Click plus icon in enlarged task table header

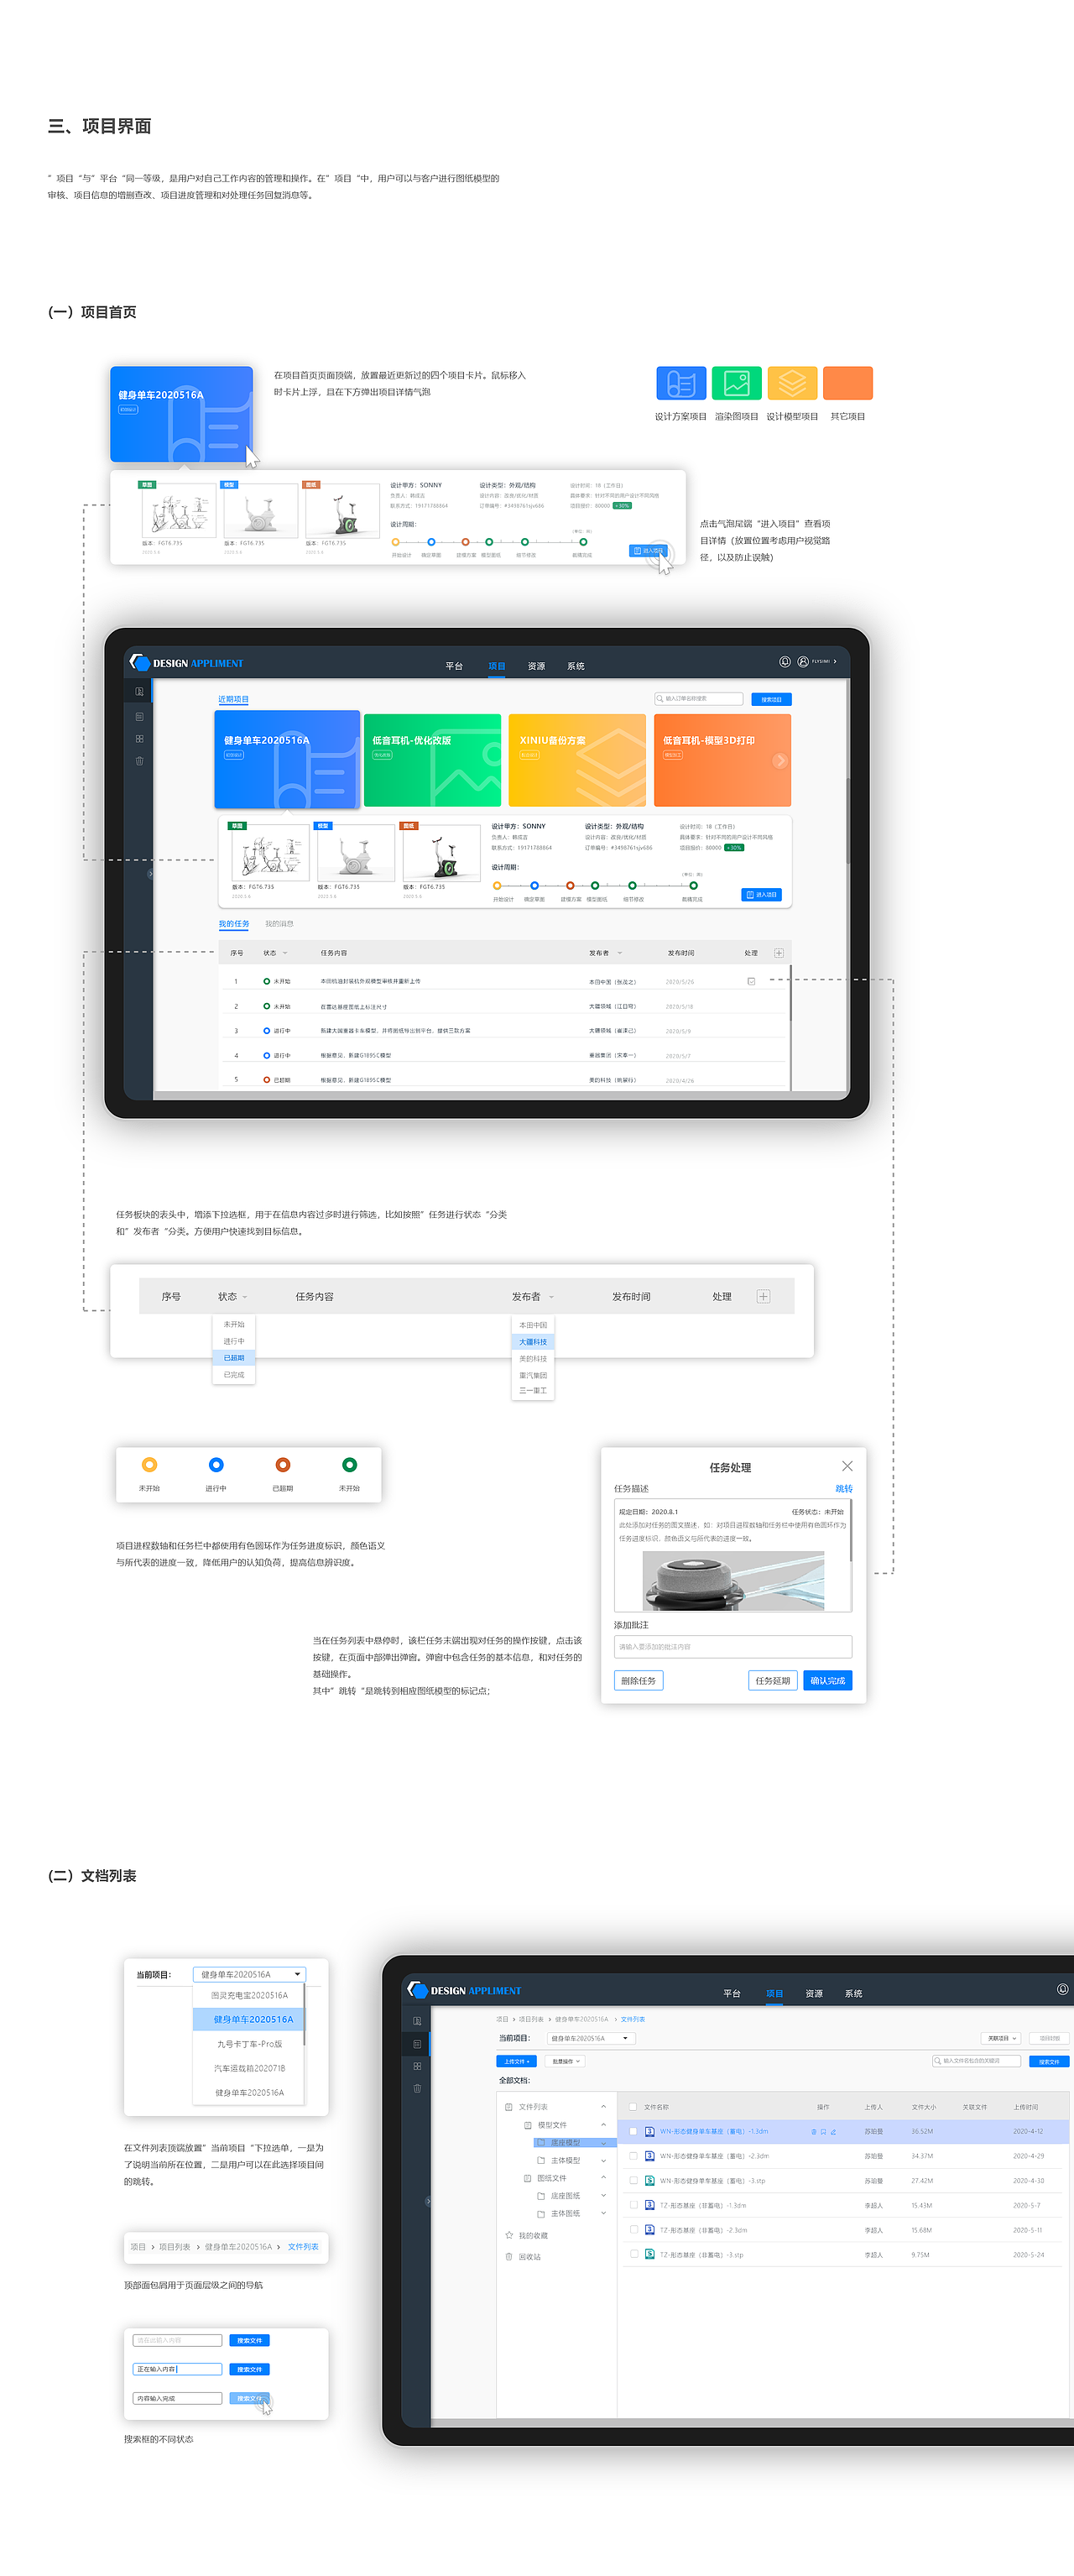click(x=763, y=1296)
